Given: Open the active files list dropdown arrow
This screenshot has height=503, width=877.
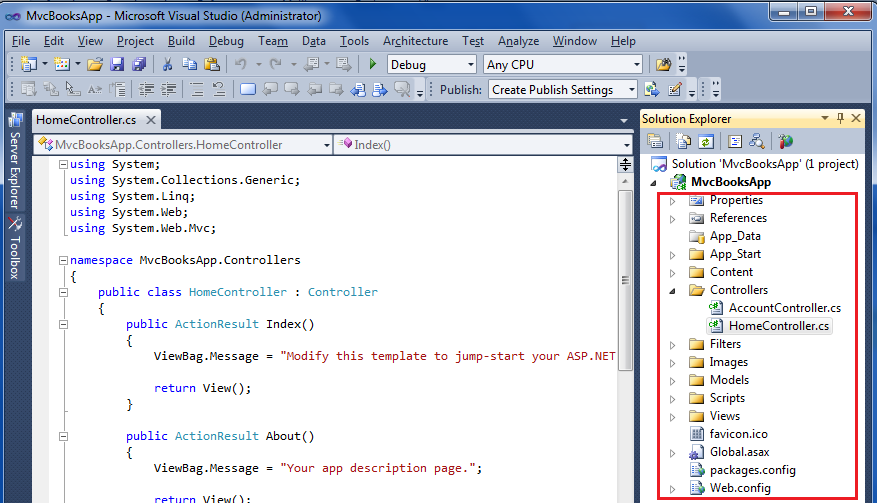Looking at the screenshot, I should click(x=624, y=120).
